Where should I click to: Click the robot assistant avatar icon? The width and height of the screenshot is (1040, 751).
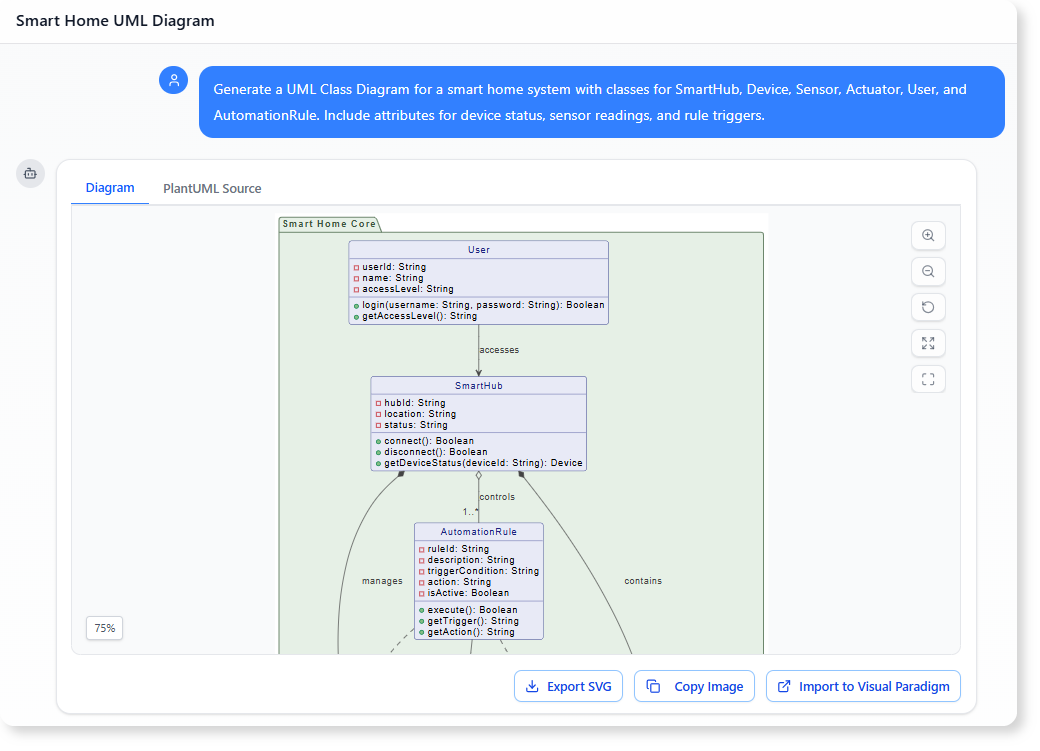[30, 173]
